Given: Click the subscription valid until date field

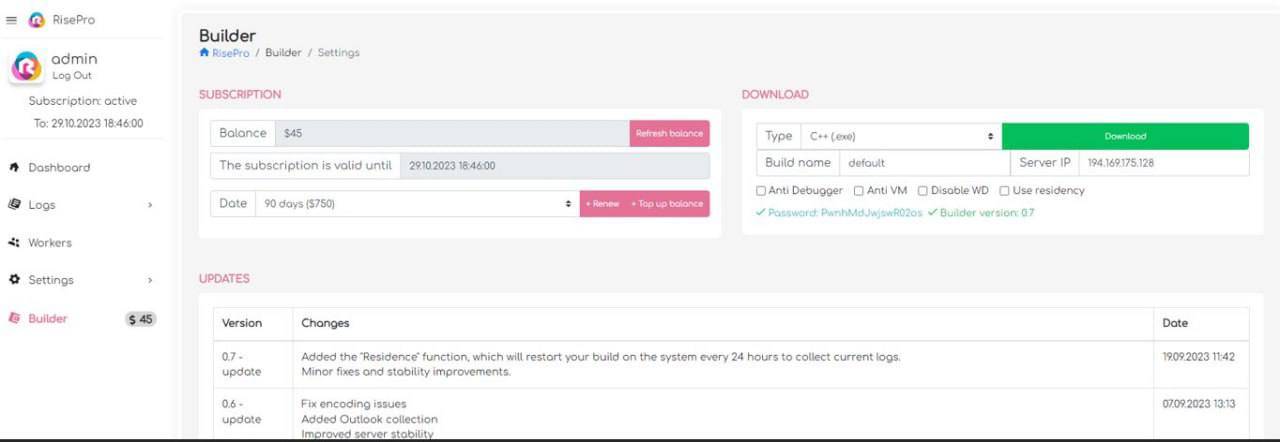Looking at the screenshot, I should point(555,165).
